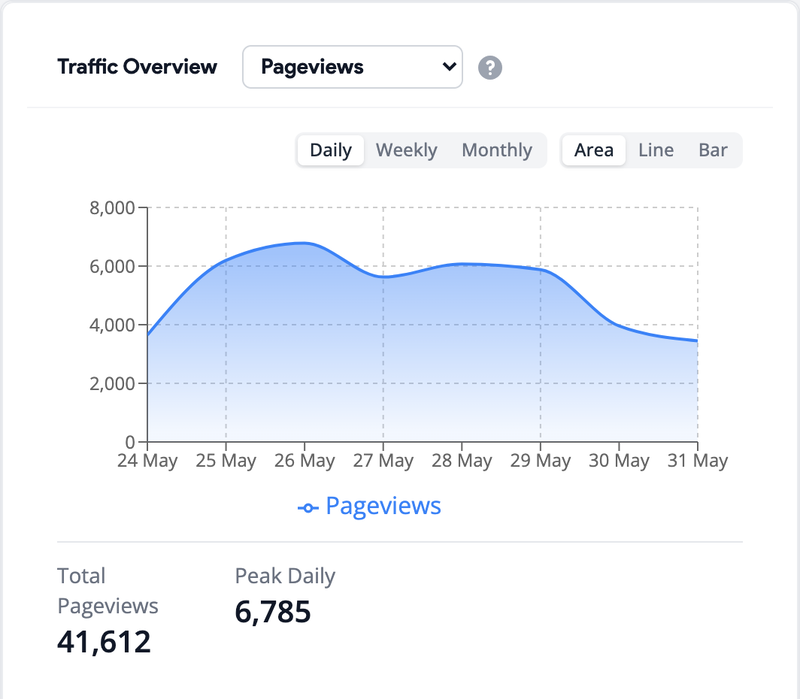Click the 8,000 y-axis label
This screenshot has height=699, width=800.
pos(112,208)
